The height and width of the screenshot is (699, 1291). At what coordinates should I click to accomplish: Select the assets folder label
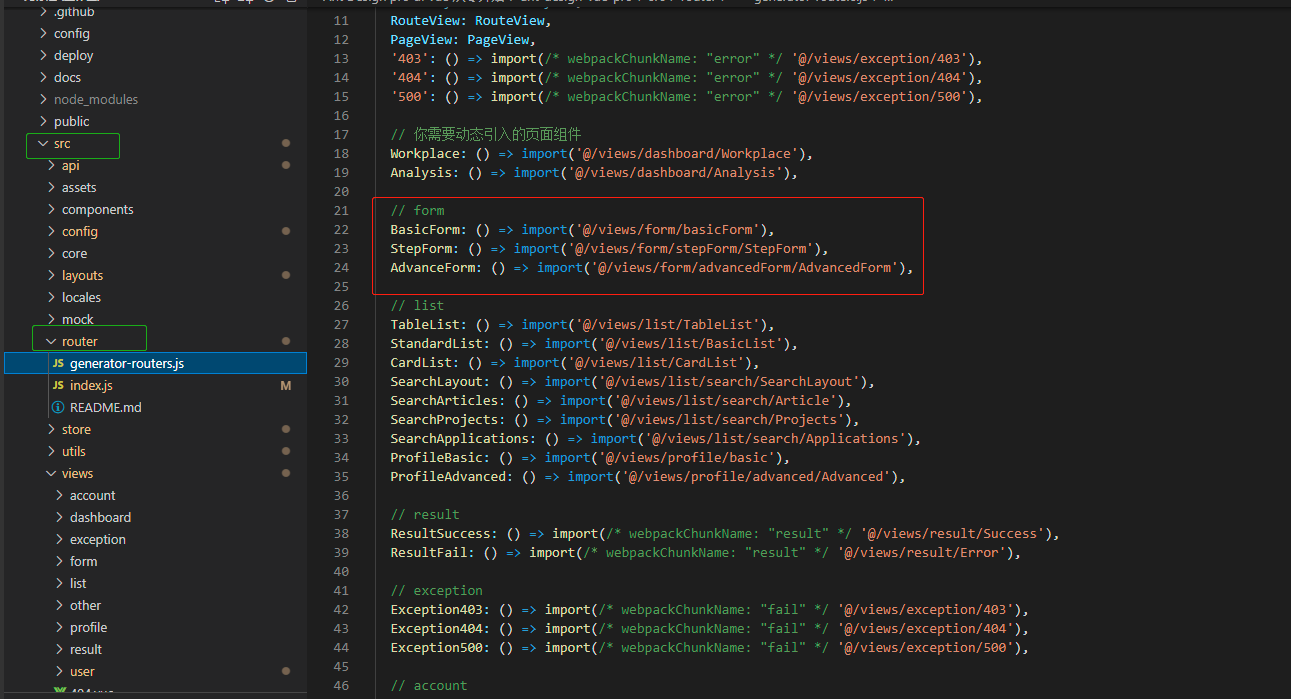tap(79, 187)
